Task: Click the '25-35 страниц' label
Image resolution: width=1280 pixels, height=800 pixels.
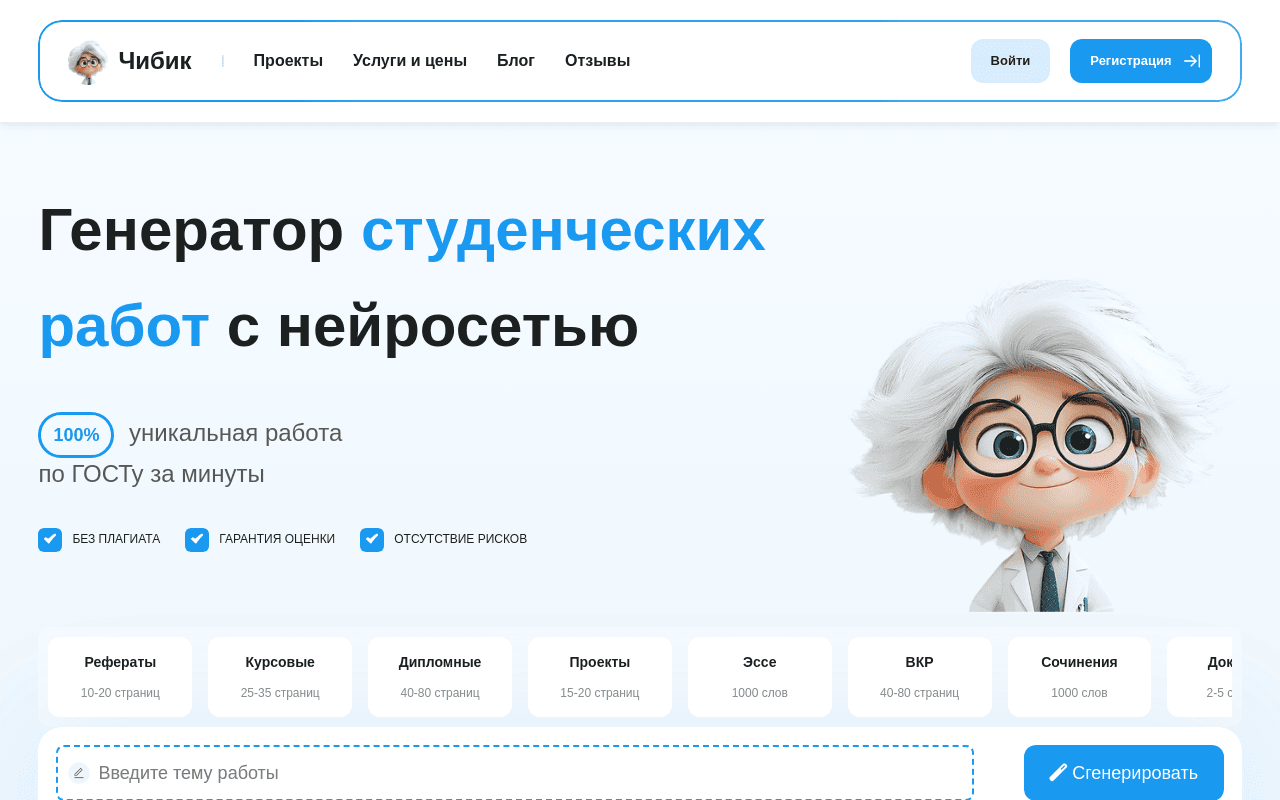Action: pos(280,693)
